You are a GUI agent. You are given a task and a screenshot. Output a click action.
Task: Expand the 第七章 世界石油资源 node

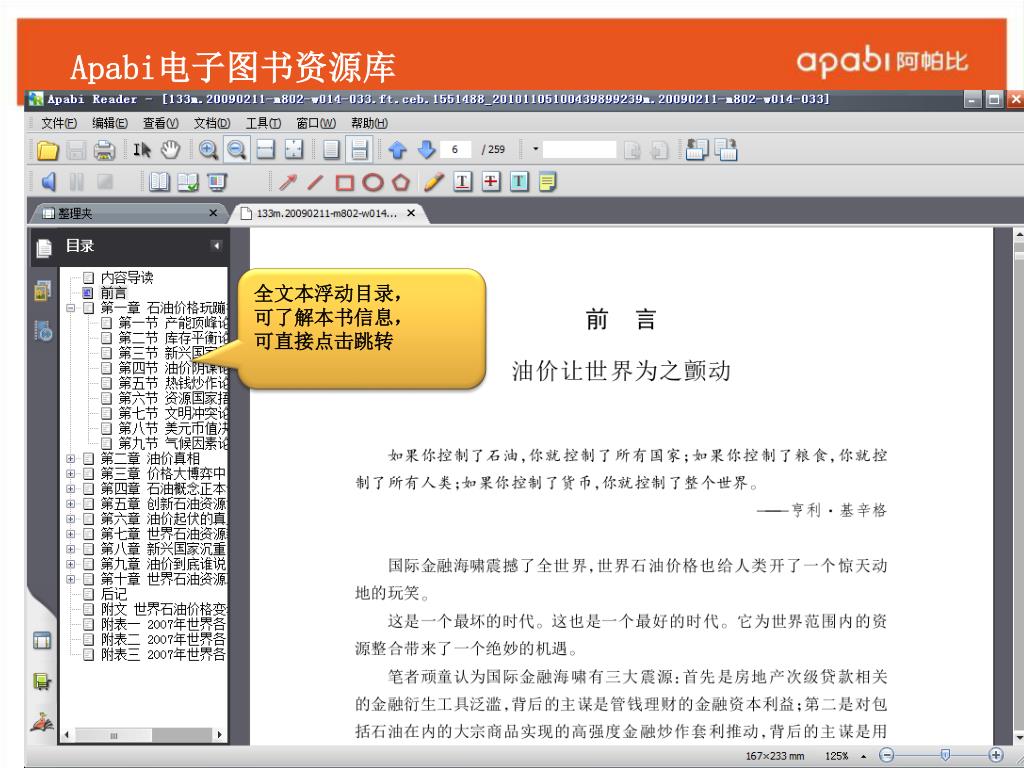(71, 534)
